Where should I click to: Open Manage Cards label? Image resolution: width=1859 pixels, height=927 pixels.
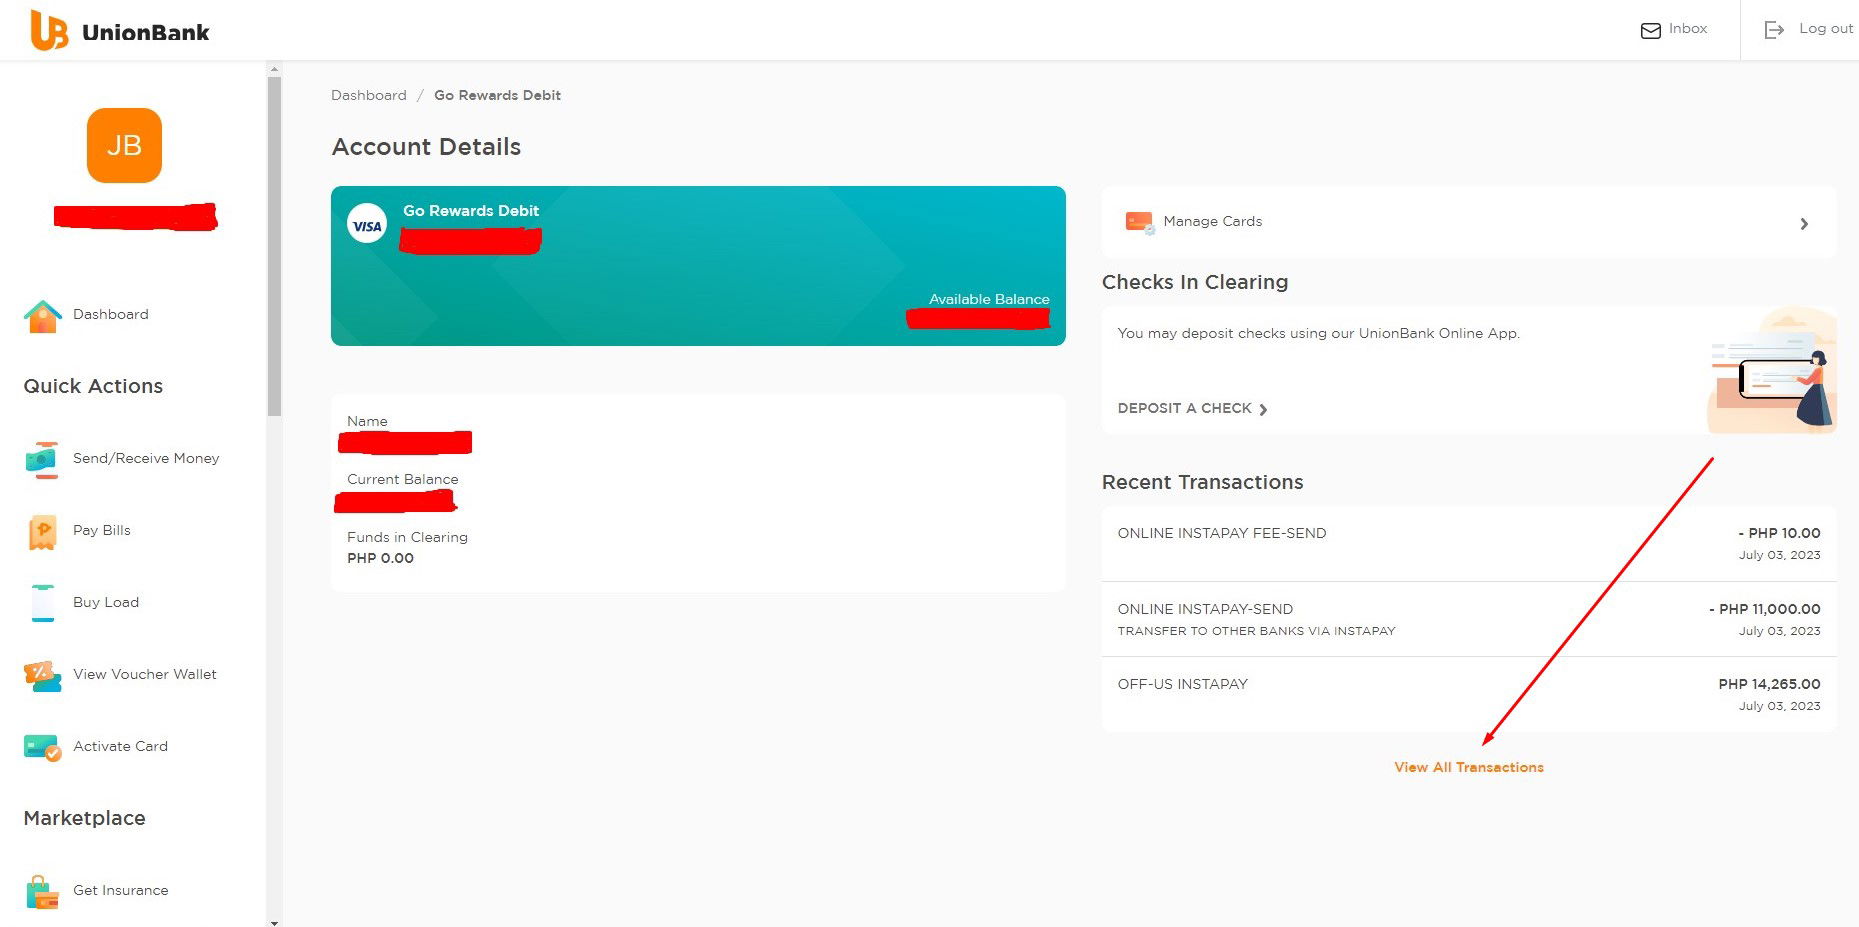coord(1212,221)
